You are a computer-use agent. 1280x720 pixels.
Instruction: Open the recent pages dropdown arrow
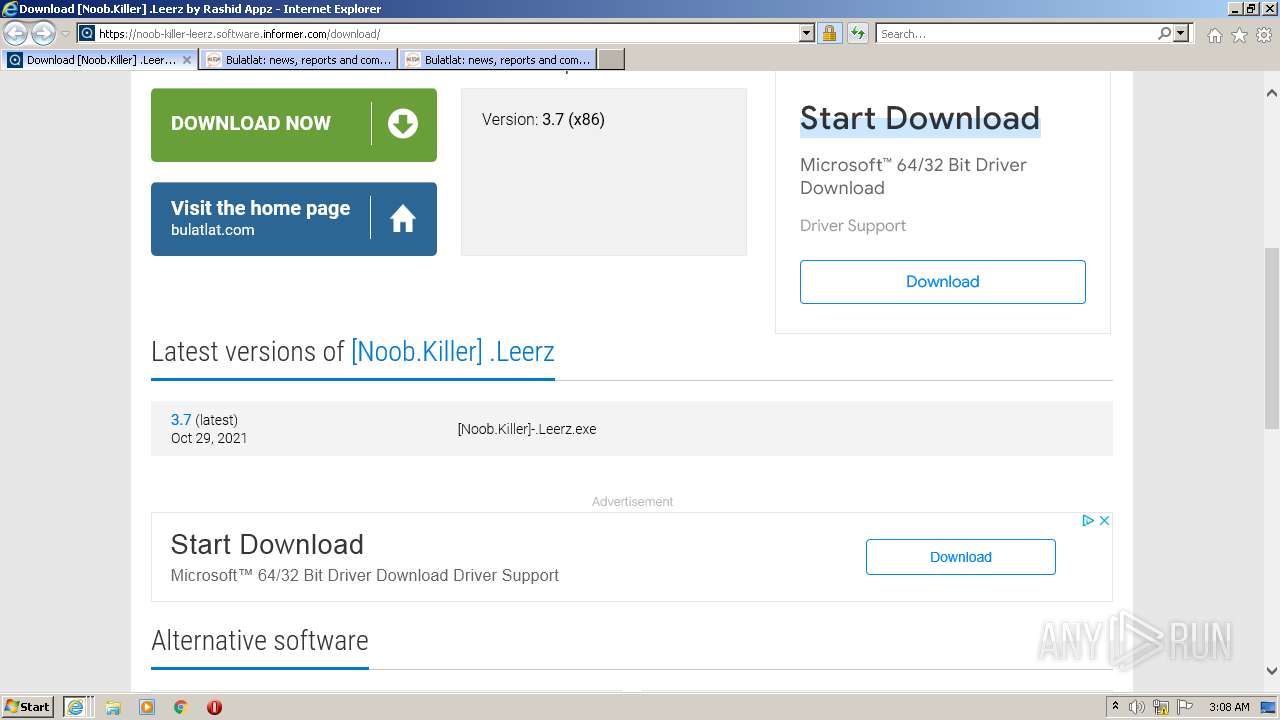point(65,34)
